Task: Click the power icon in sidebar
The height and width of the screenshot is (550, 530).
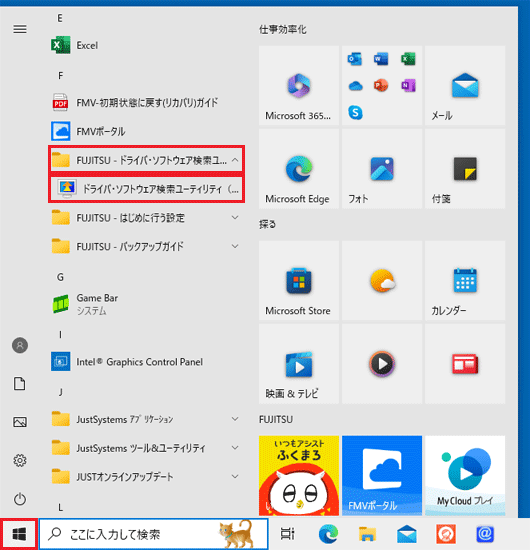Action: coord(20,499)
